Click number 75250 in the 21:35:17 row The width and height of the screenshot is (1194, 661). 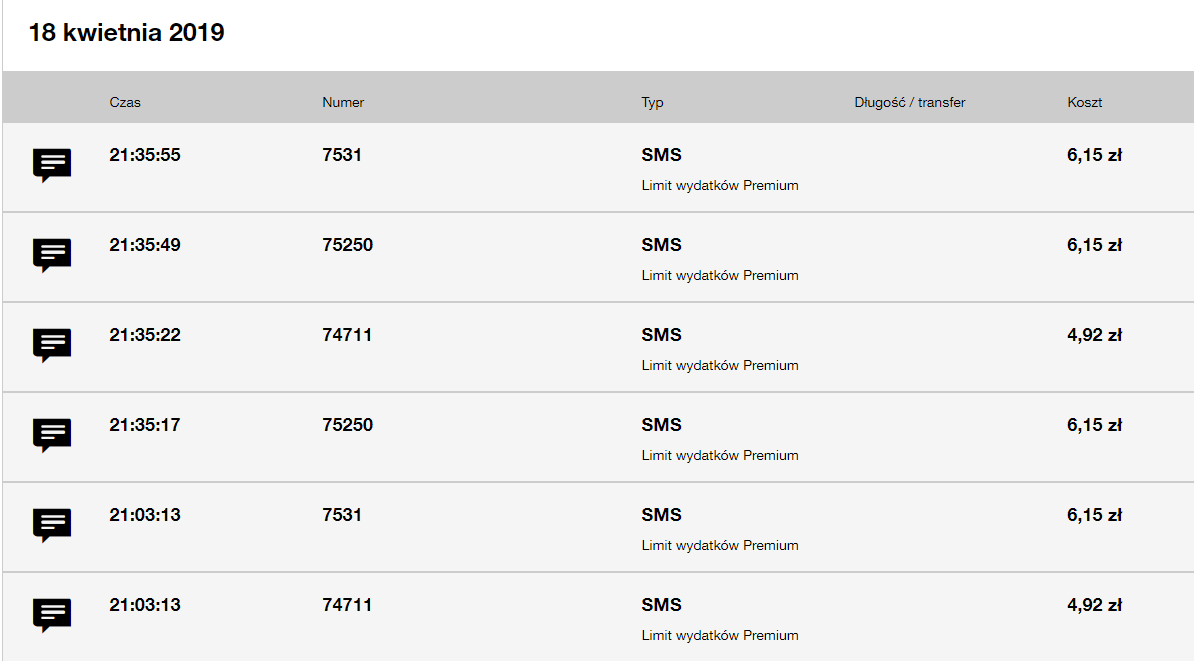tap(347, 424)
